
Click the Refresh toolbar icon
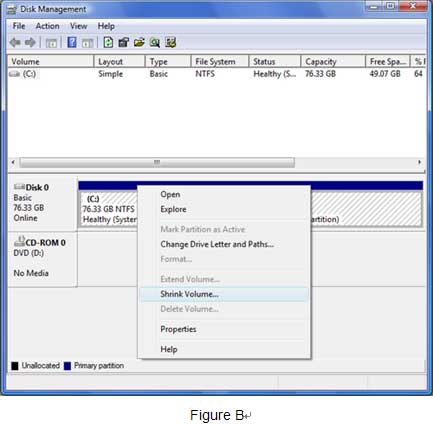click(108, 42)
